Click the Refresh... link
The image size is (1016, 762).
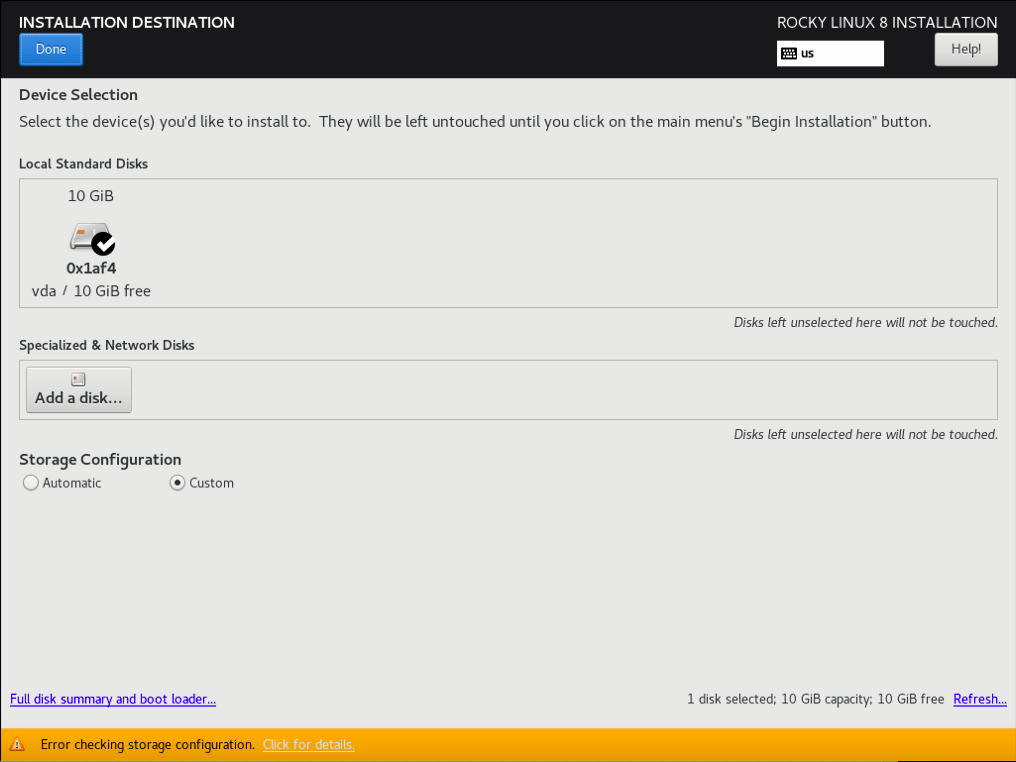980,699
